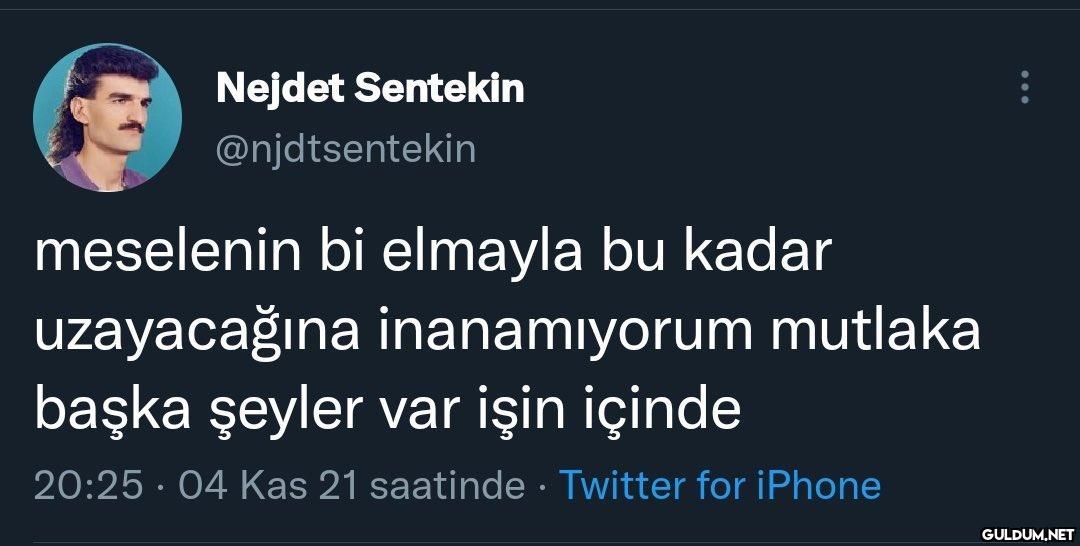Click the @njdtsentekin handle
Viewport: 1080px width, 546px height.
click(x=346, y=149)
